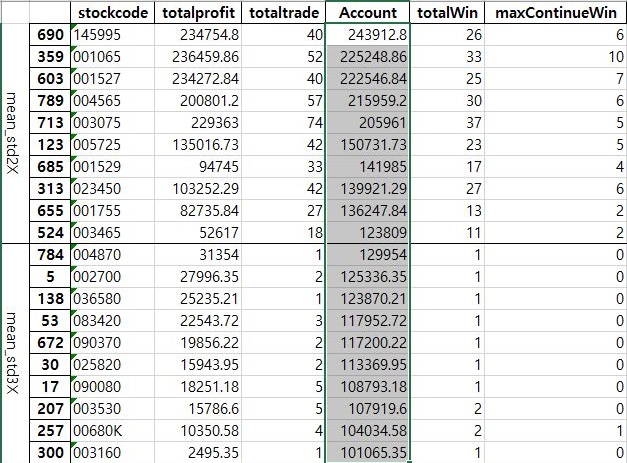Select stockcode cell 004870
The image size is (627, 463).
click(112, 255)
